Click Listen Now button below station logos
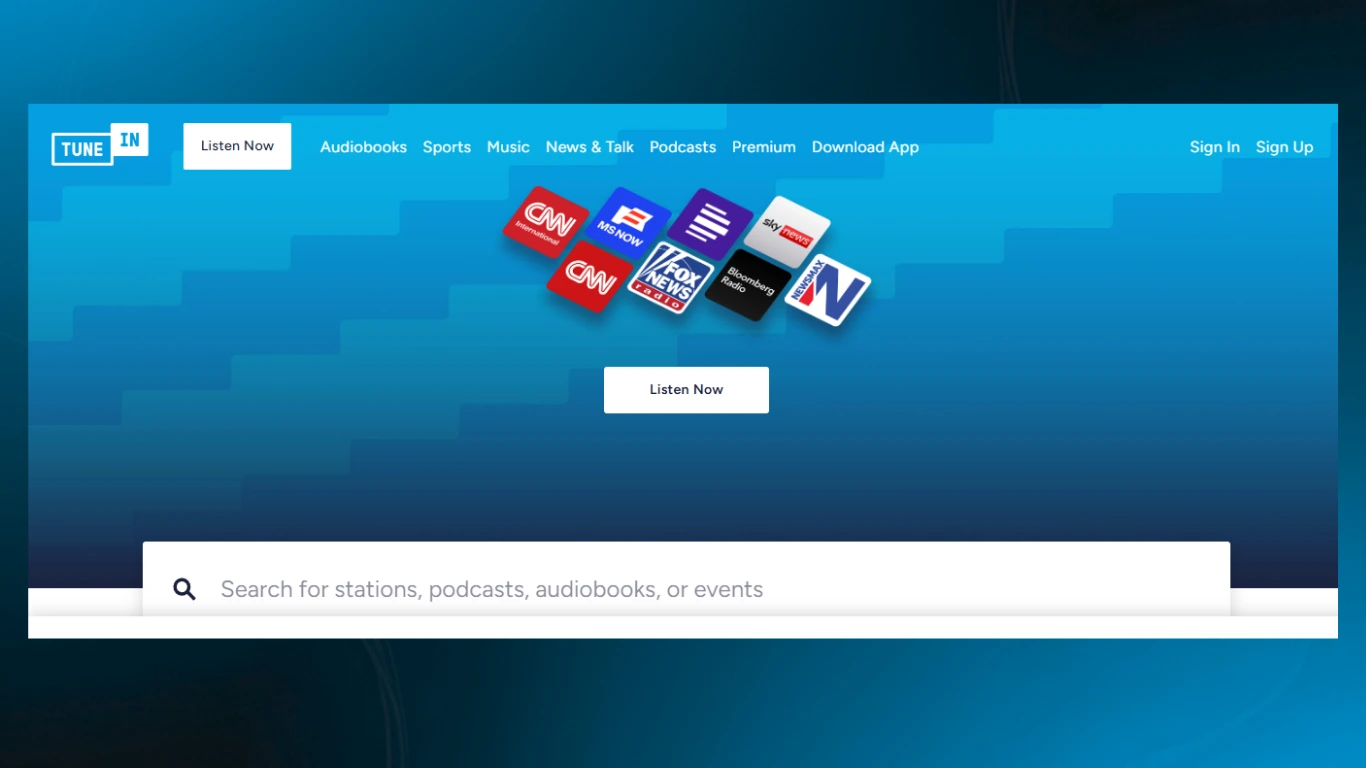Viewport: 1366px width, 768px height. coord(686,390)
